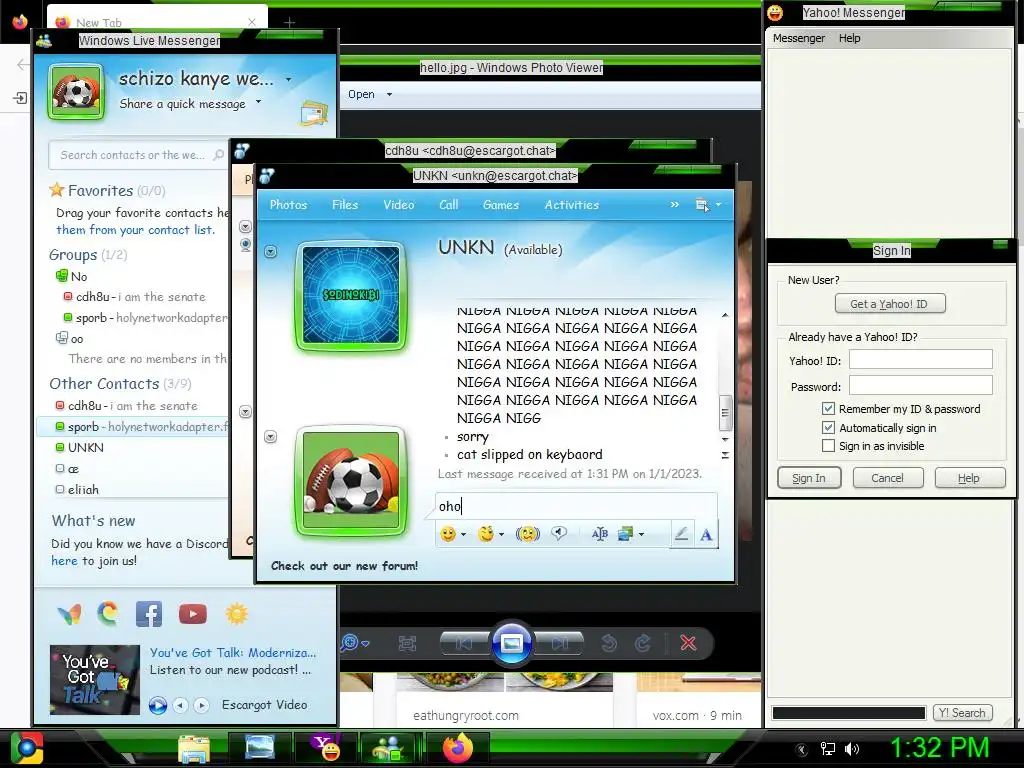
Task: Go to next image in Photo Viewer
Action: click(x=559, y=644)
